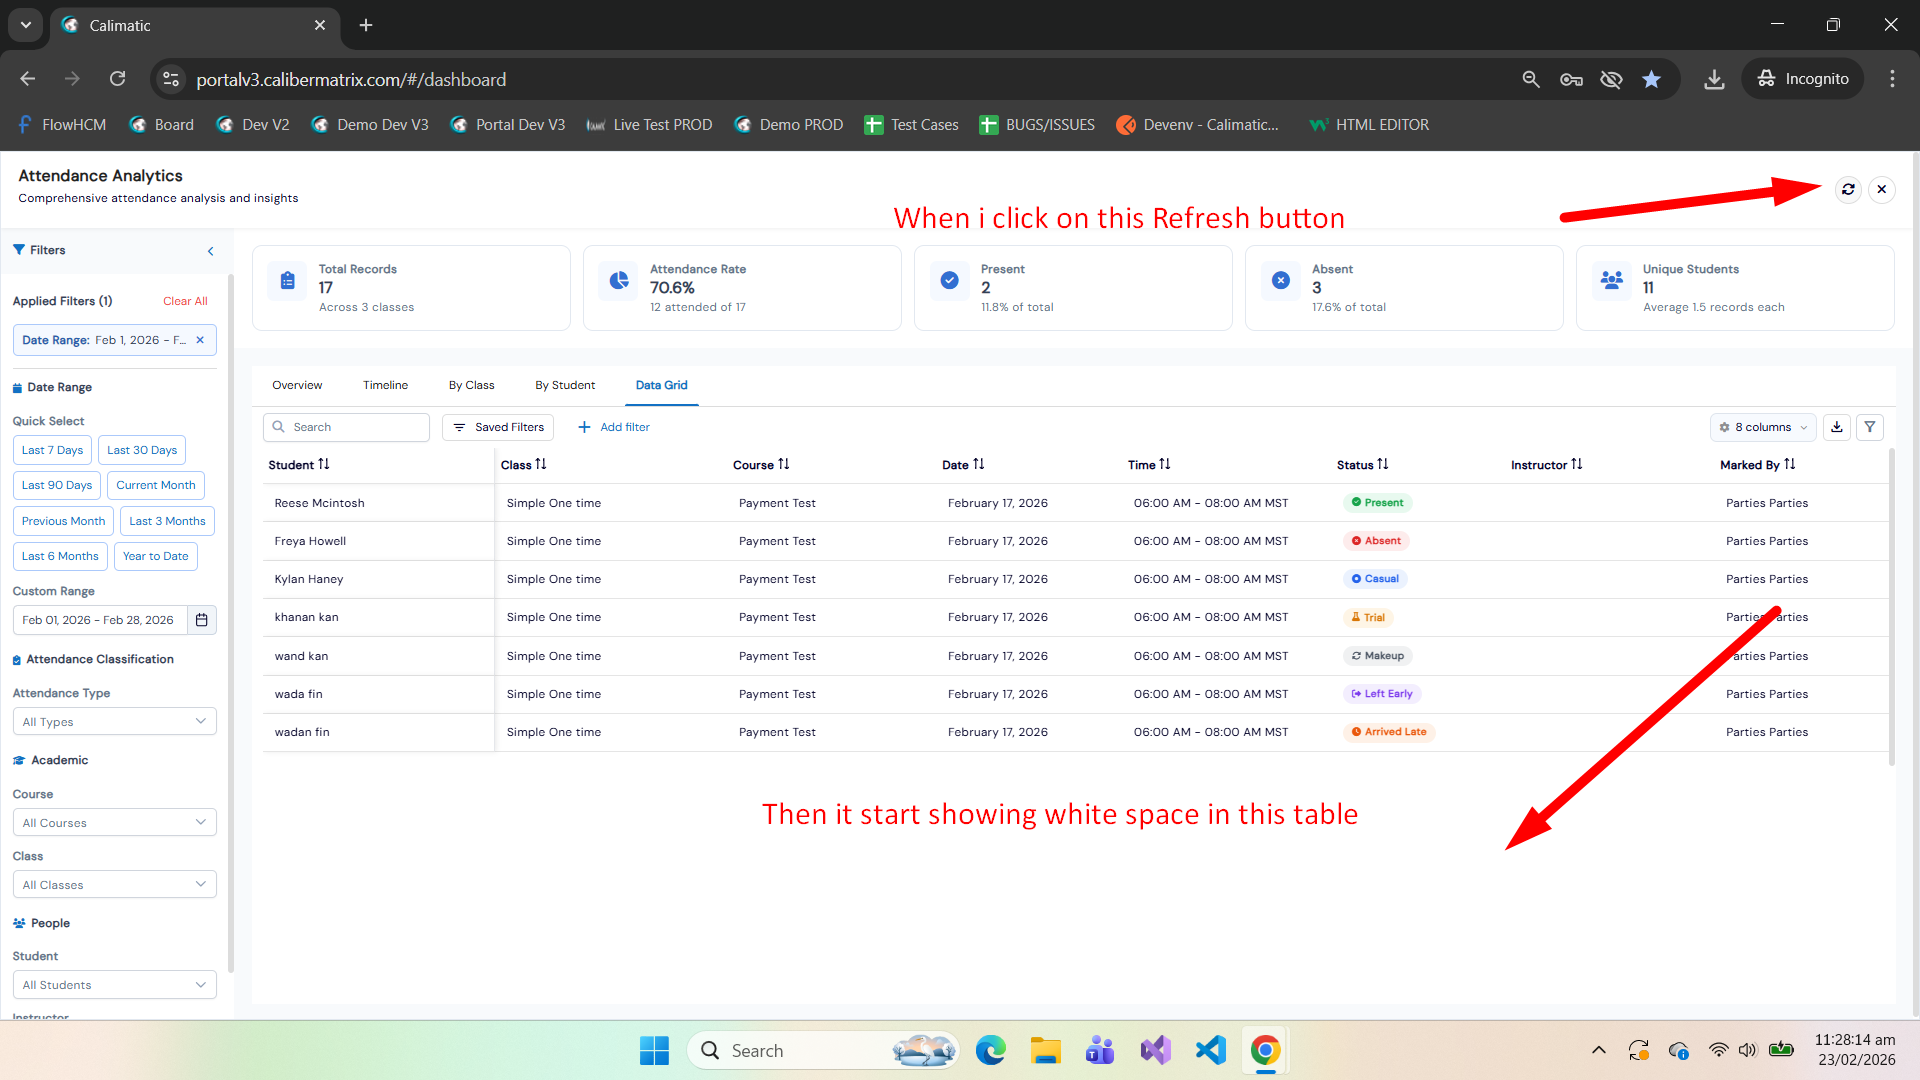Select the Year to Date quick range
Viewport: 1920px width, 1080px height.
[x=155, y=556]
